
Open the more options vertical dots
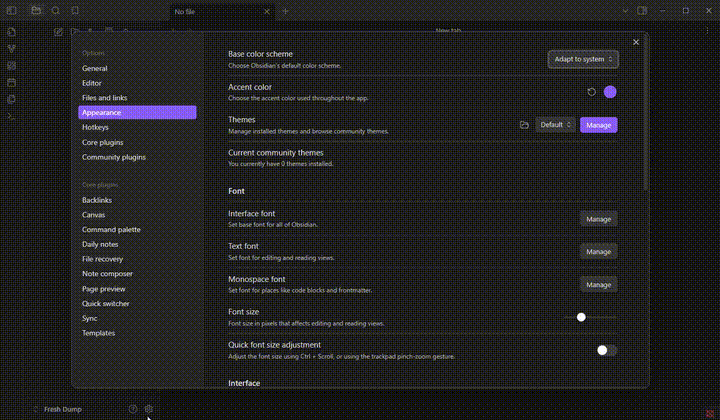[707, 31]
